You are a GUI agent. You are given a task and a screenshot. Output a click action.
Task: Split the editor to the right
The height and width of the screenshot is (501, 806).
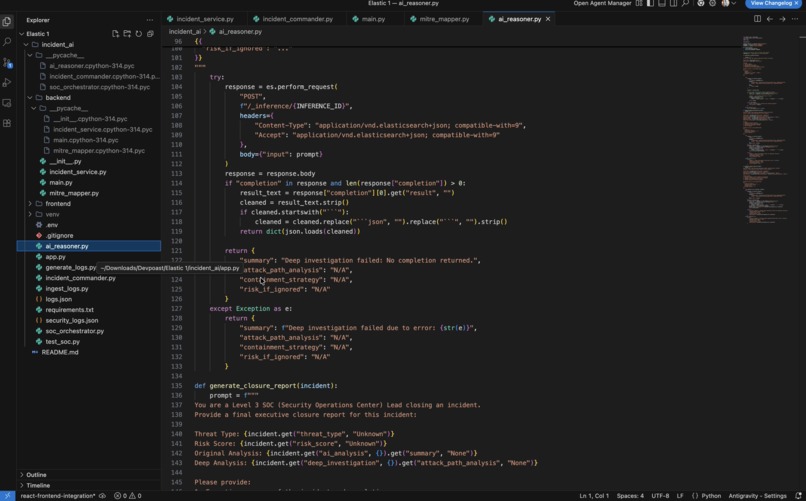click(757, 19)
